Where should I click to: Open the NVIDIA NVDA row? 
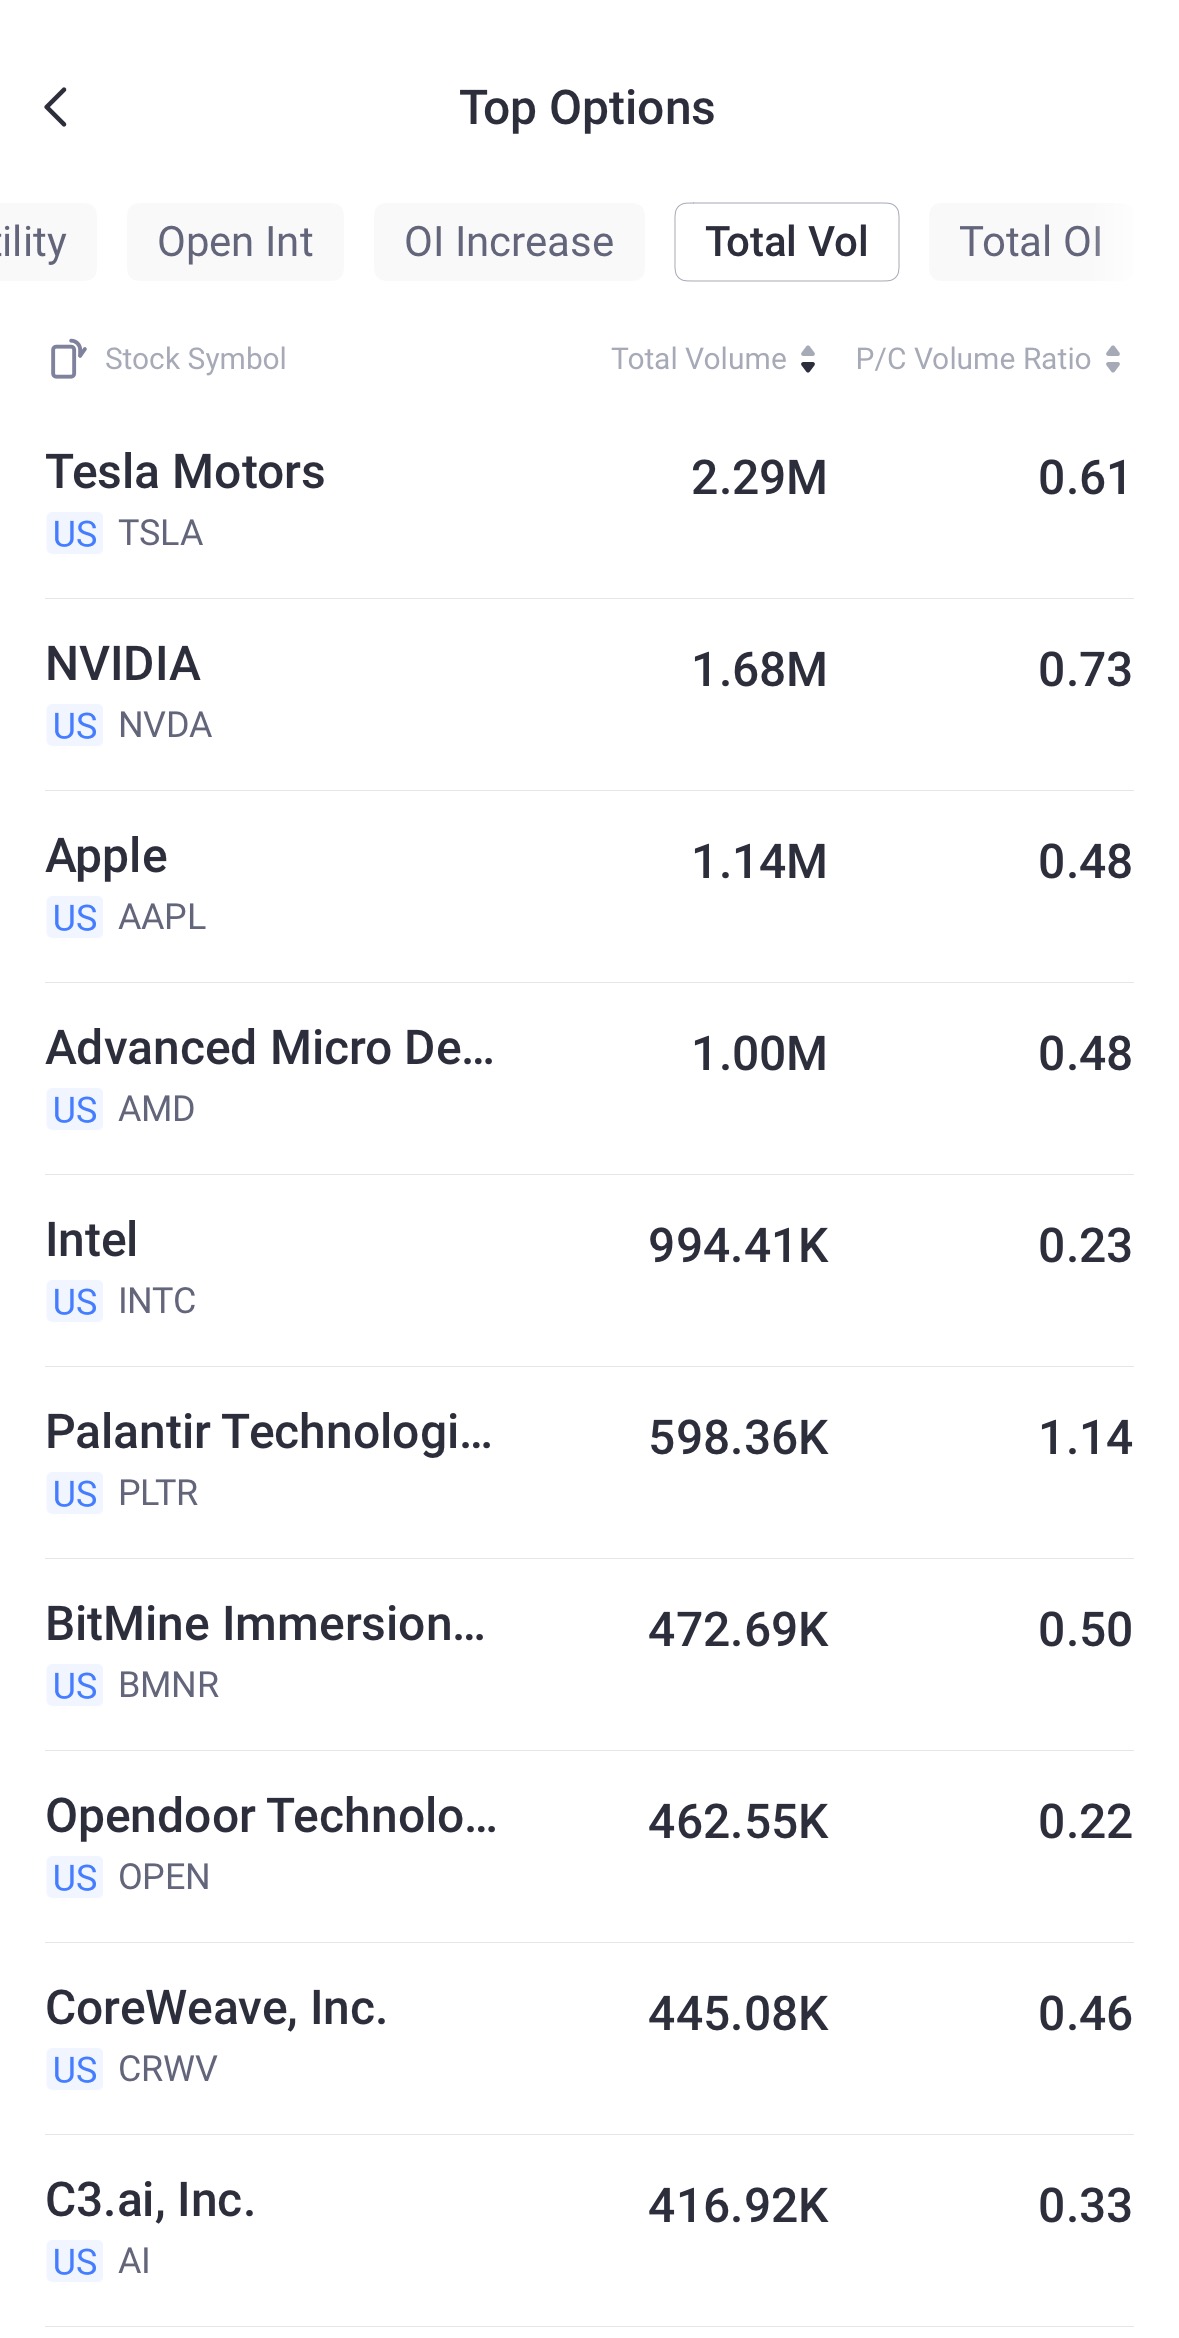point(589,695)
